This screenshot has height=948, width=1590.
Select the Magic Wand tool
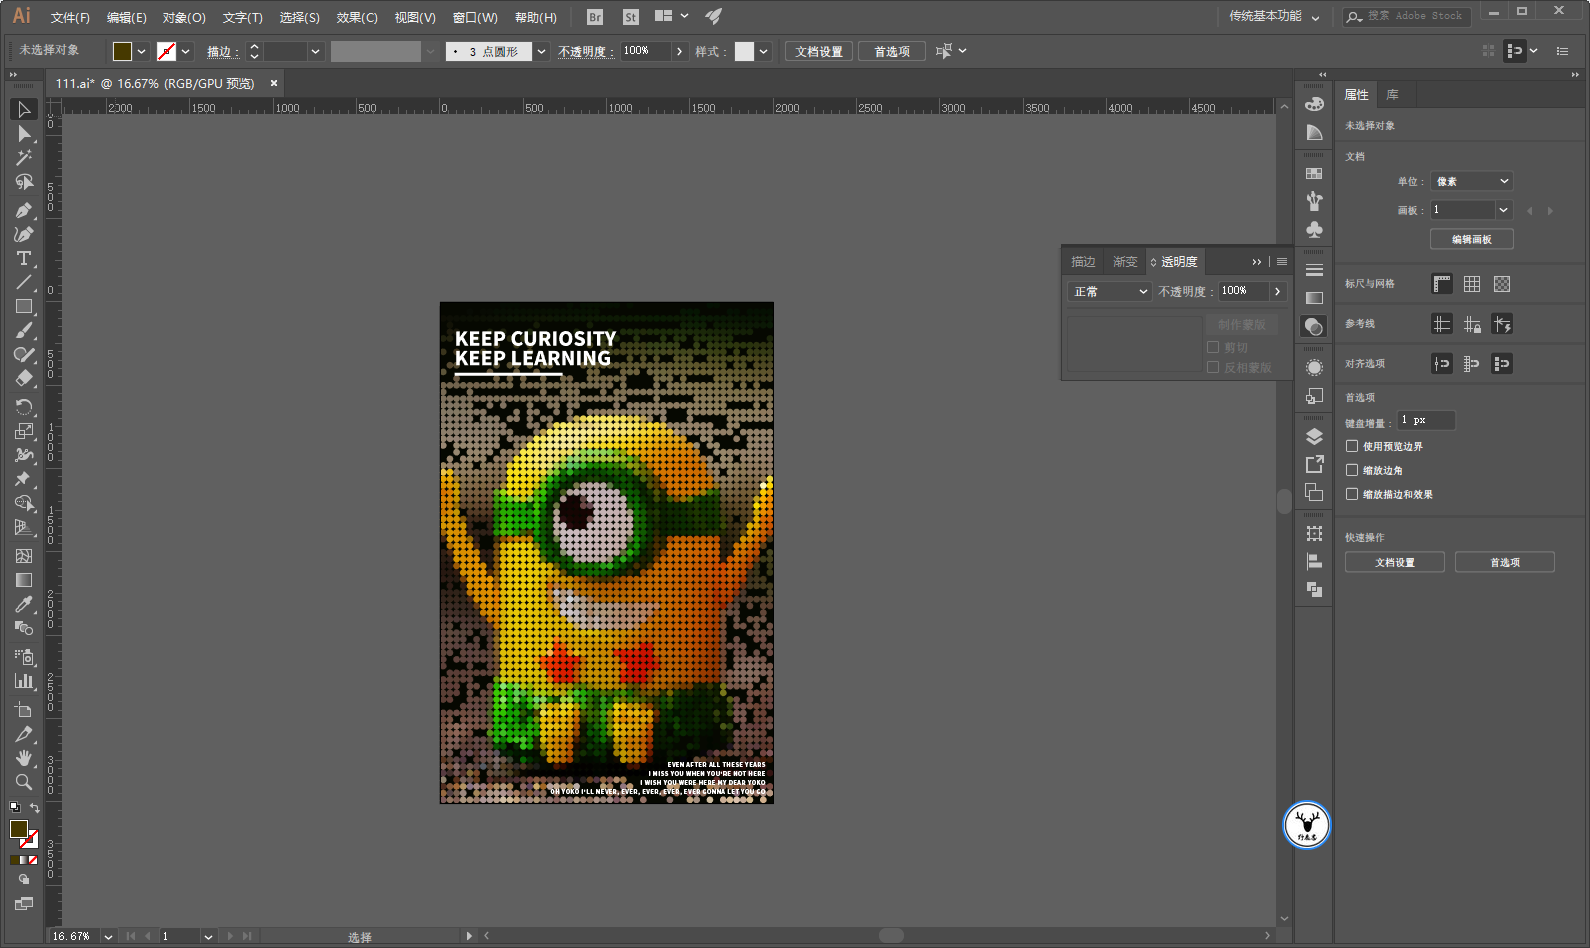tap(23, 158)
